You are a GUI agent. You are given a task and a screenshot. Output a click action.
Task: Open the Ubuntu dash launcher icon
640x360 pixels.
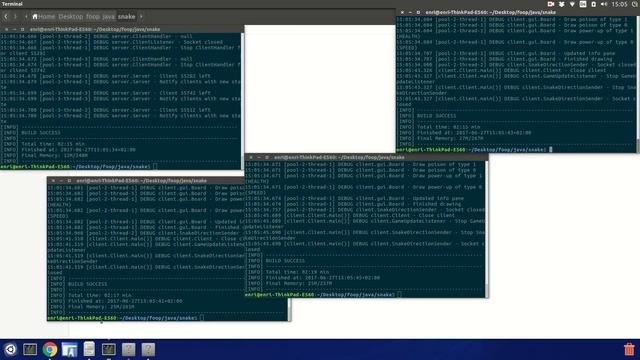click(x=10, y=349)
